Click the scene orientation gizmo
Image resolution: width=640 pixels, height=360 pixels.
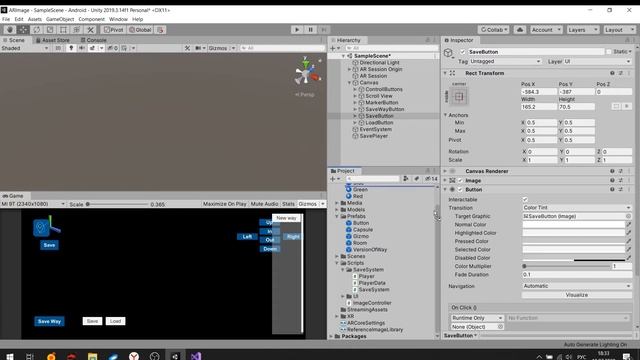tap(306, 73)
